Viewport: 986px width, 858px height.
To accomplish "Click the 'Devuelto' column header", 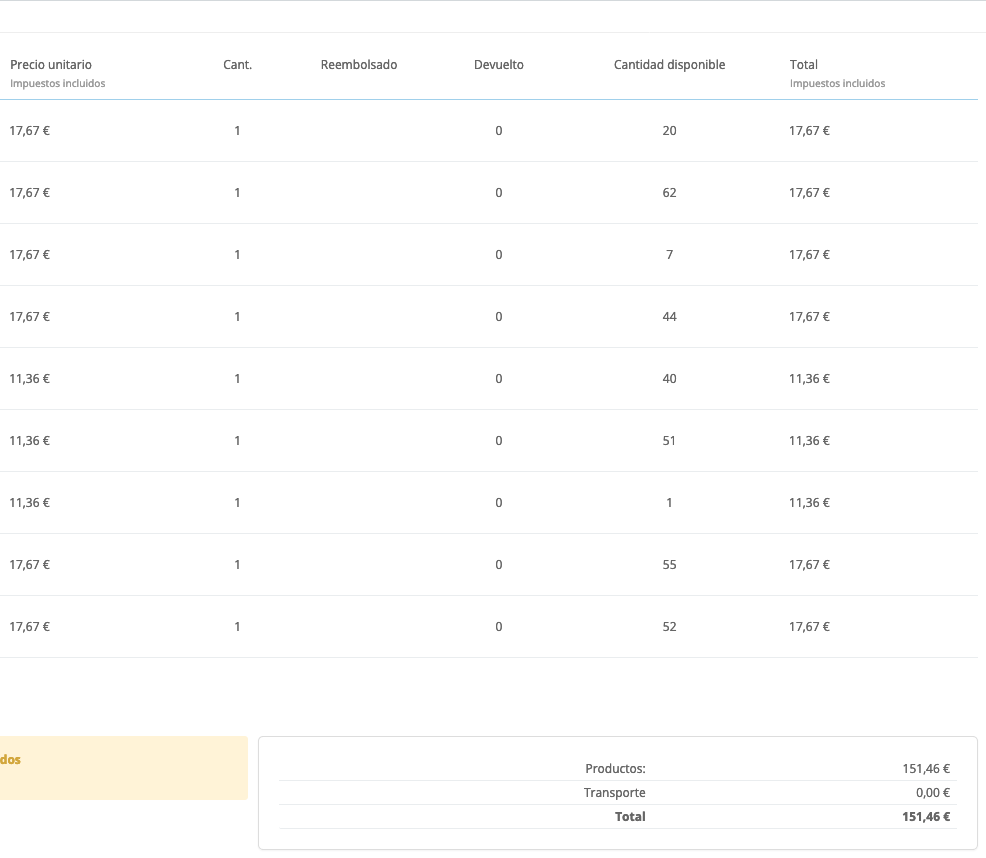I will (x=499, y=65).
